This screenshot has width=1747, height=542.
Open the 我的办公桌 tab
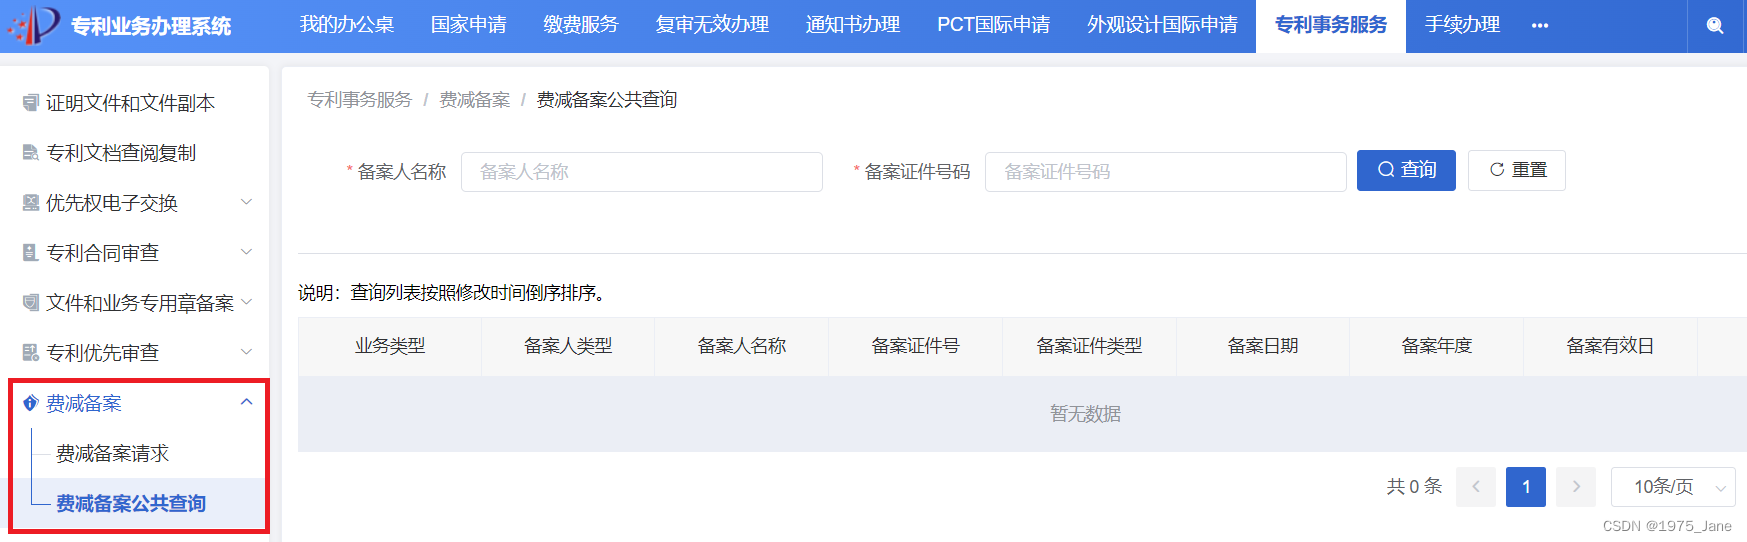[347, 25]
